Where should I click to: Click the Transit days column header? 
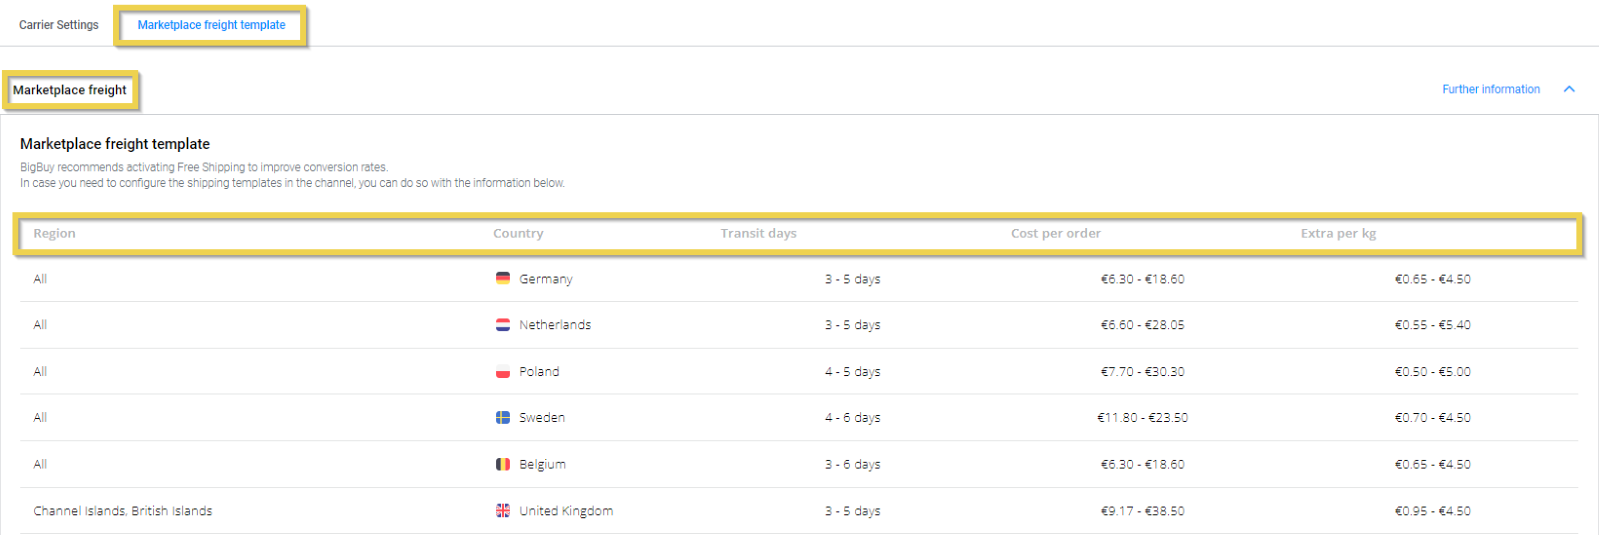tap(758, 233)
